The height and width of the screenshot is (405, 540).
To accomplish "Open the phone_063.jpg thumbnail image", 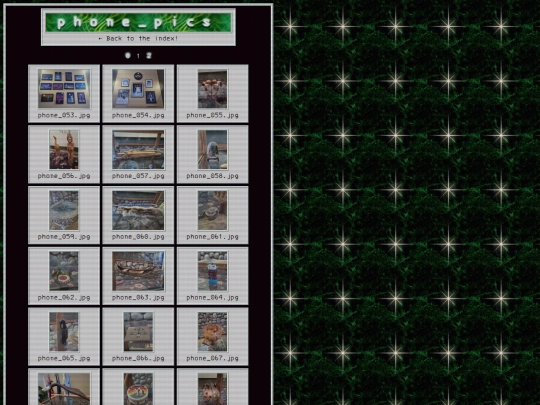I will [138, 271].
